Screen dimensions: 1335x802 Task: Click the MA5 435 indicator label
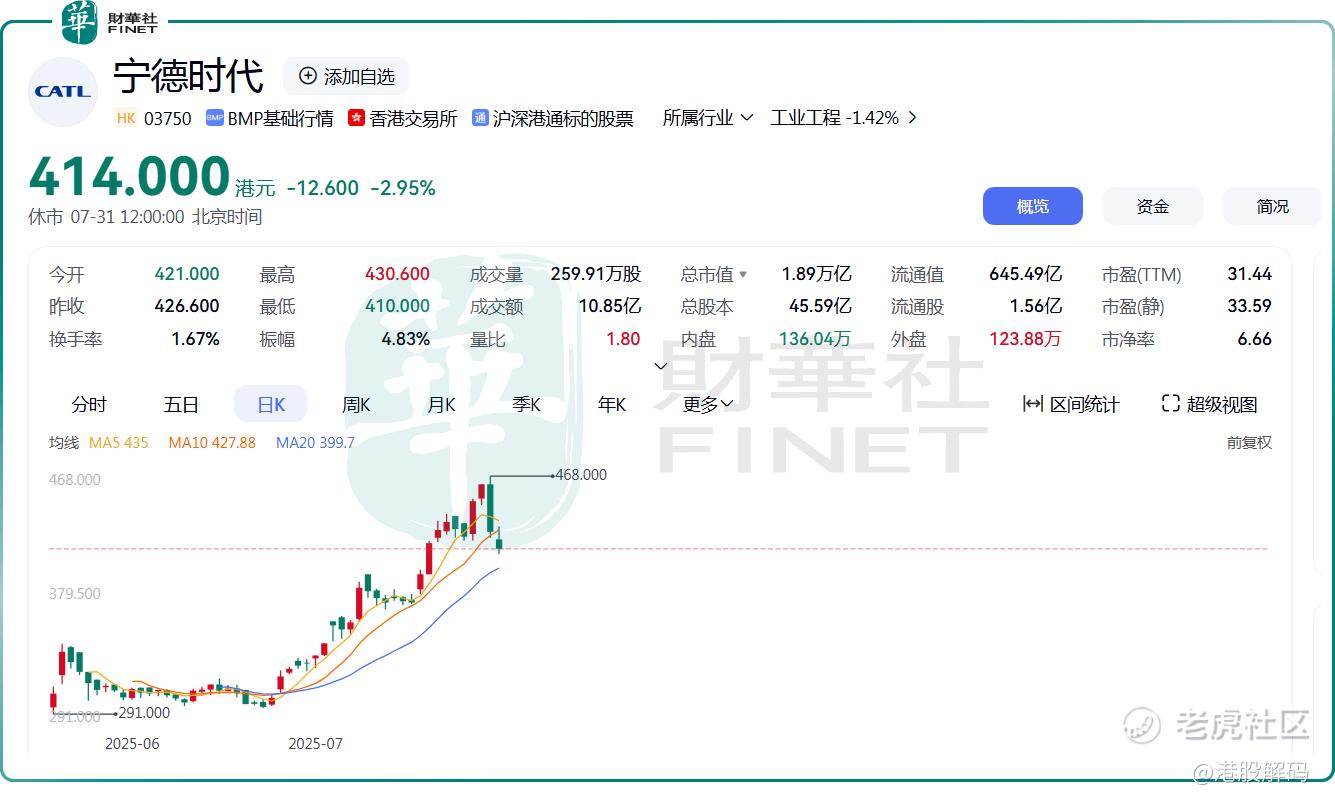click(x=118, y=442)
